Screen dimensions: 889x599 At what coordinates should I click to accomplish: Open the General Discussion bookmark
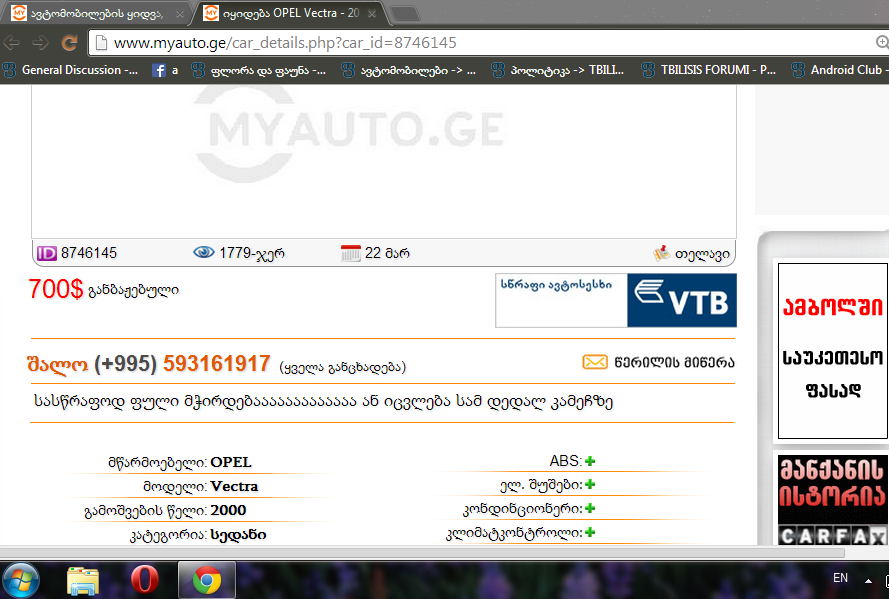pos(70,70)
